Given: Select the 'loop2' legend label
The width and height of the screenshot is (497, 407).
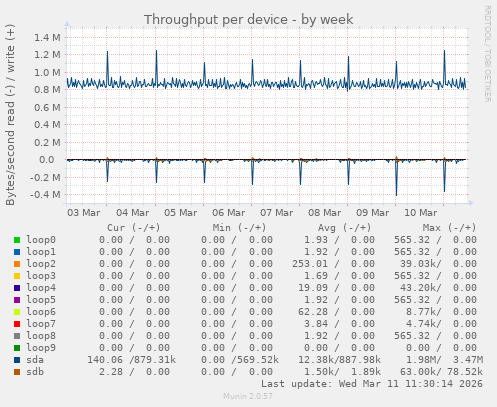Looking at the screenshot, I should [x=41, y=264].
